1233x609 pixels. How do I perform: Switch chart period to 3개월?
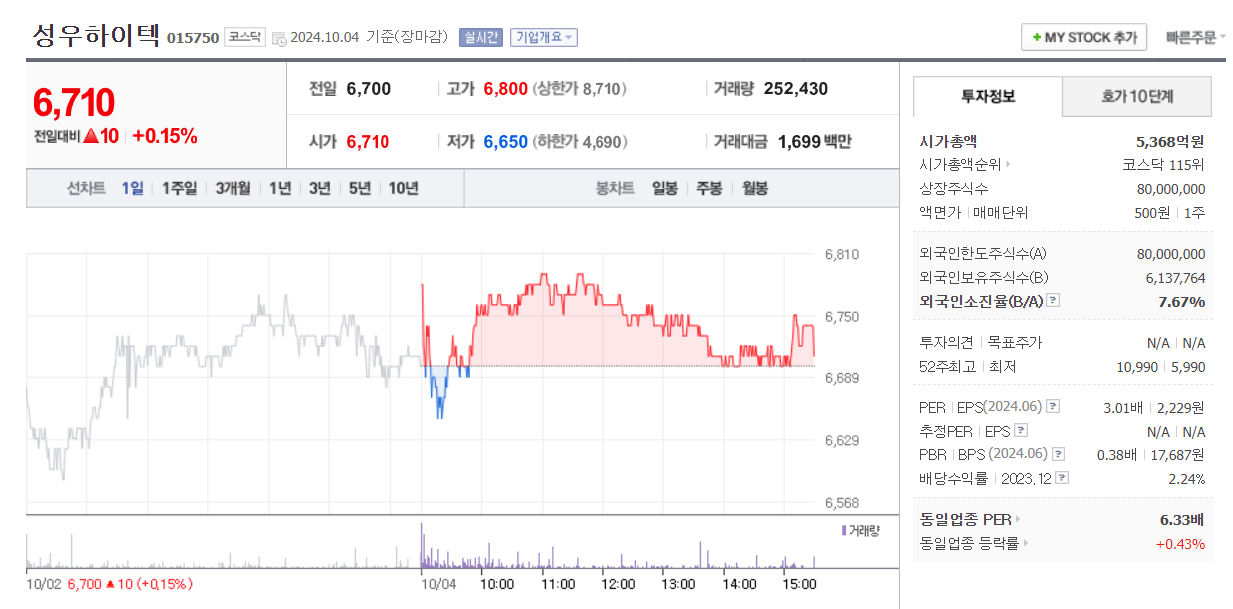click(x=231, y=187)
